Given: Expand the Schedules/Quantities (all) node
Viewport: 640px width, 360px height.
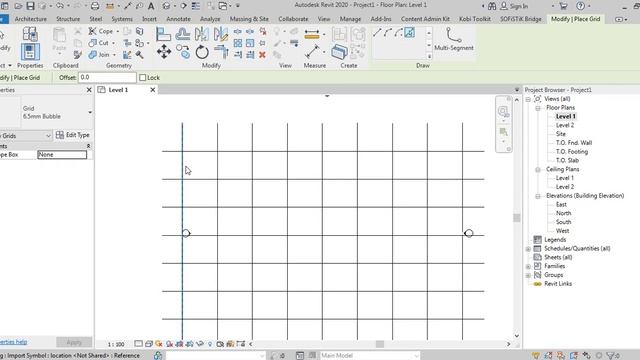Looking at the screenshot, I should click(x=528, y=249).
